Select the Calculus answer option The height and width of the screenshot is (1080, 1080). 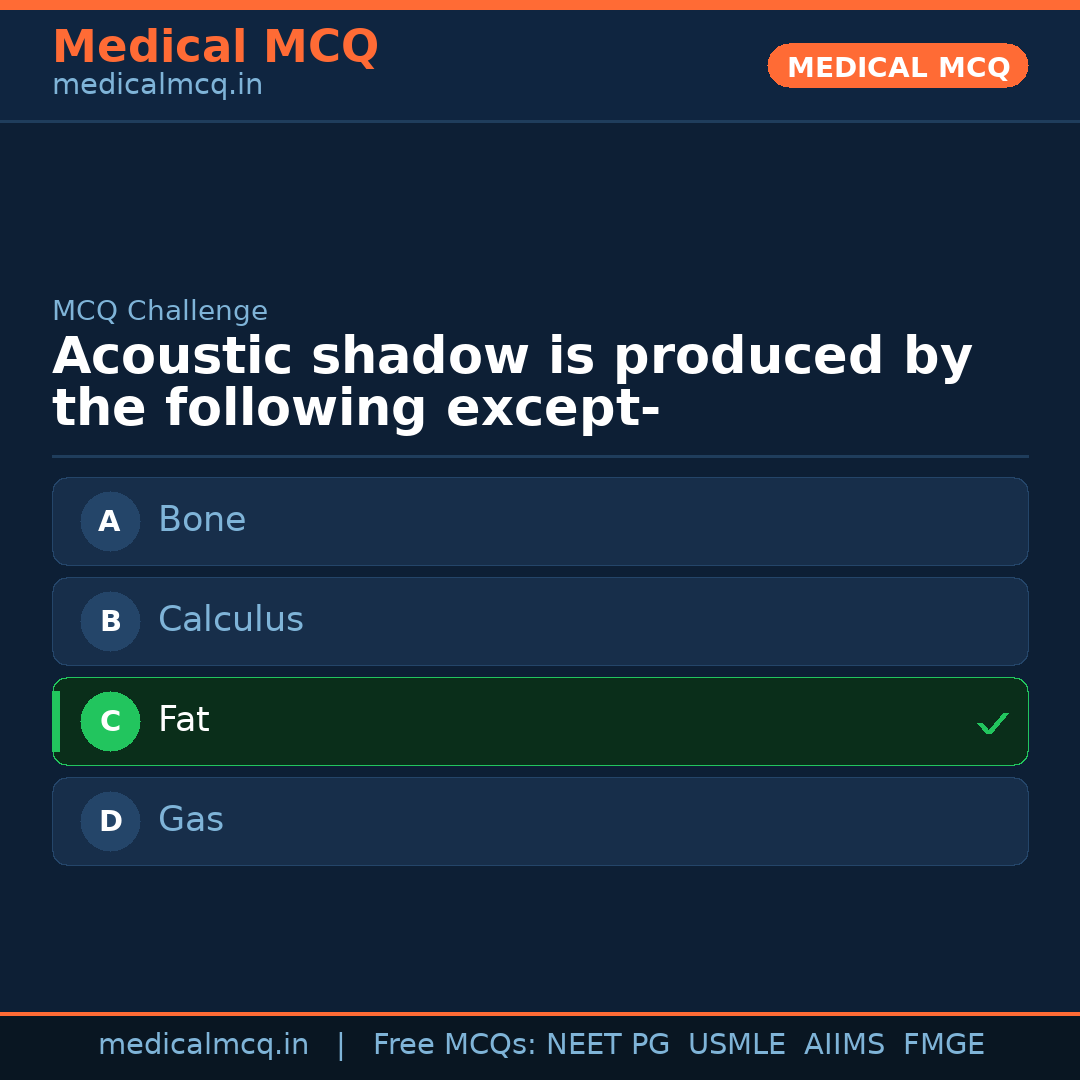point(540,621)
